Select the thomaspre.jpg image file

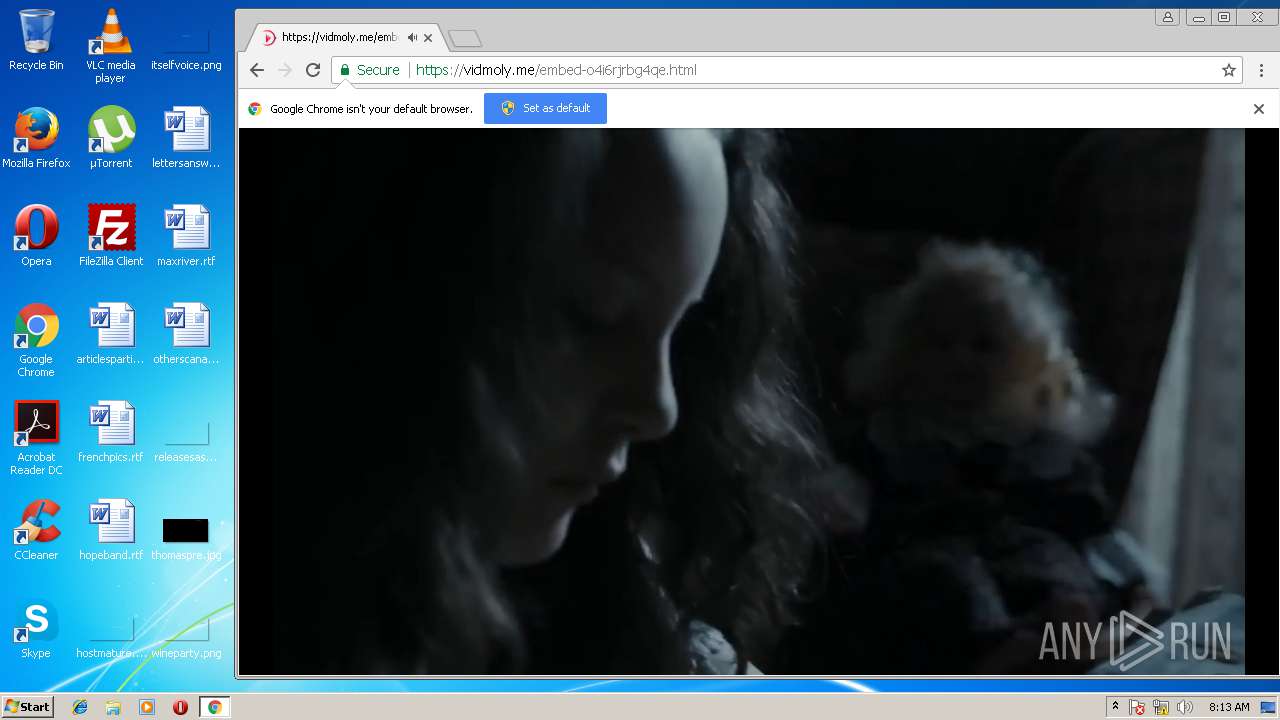point(186,538)
